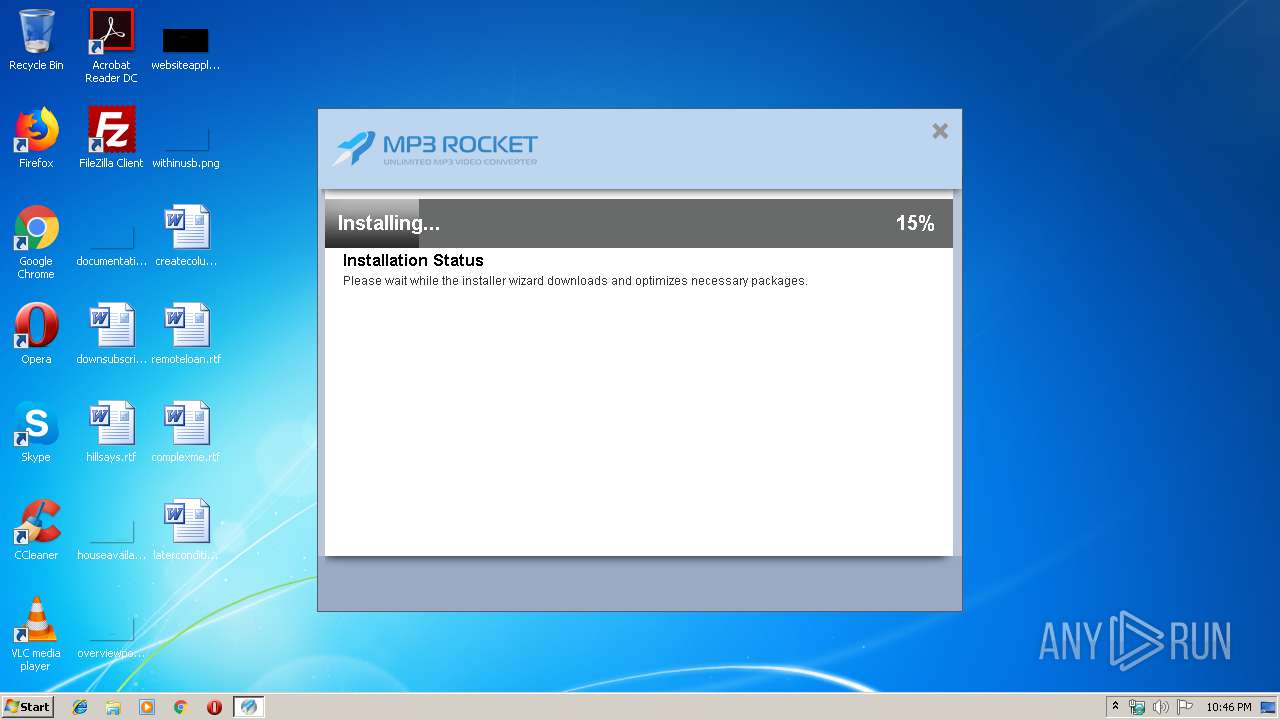Launch CCleaner from the desktop
Screen dimensions: 1280x720
pyautogui.click(x=36, y=530)
